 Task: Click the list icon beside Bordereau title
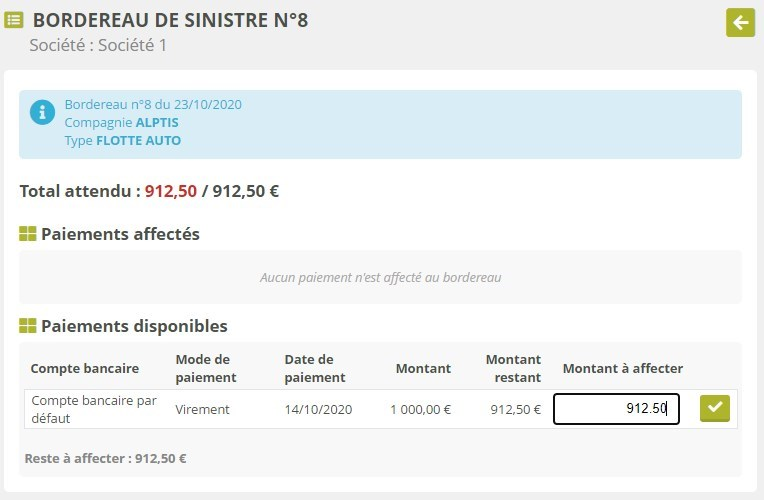15,20
